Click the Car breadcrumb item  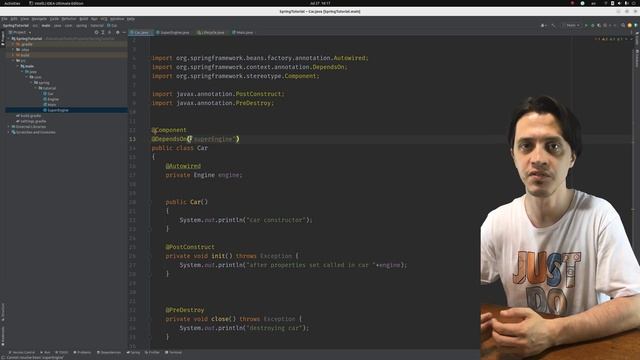pos(112,25)
